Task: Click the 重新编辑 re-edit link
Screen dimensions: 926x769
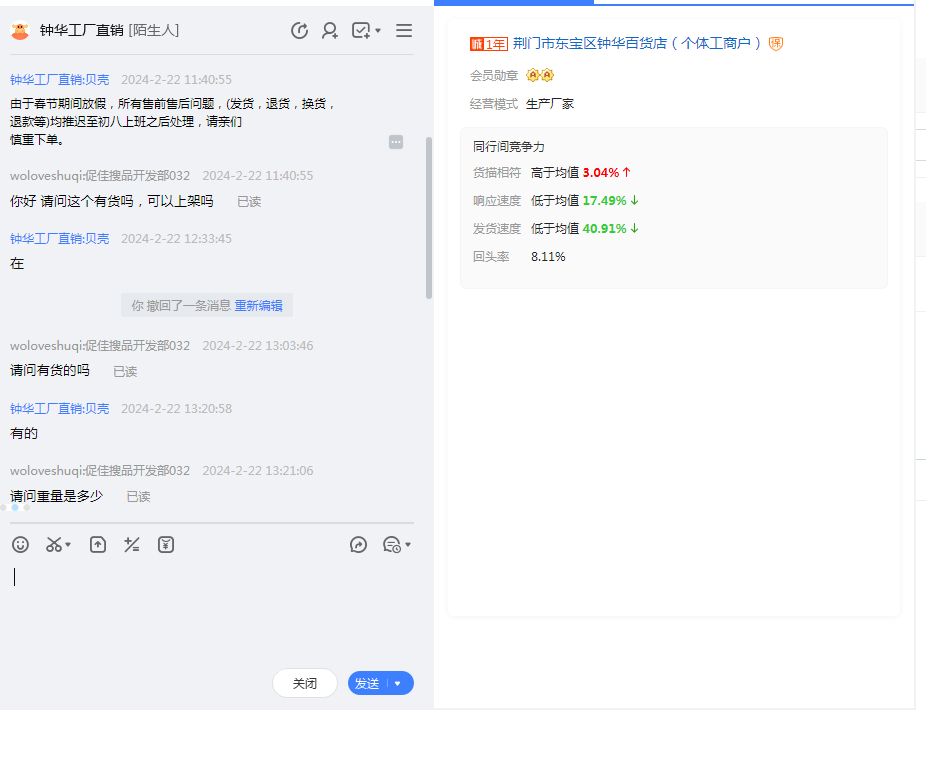Action: [258, 306]
